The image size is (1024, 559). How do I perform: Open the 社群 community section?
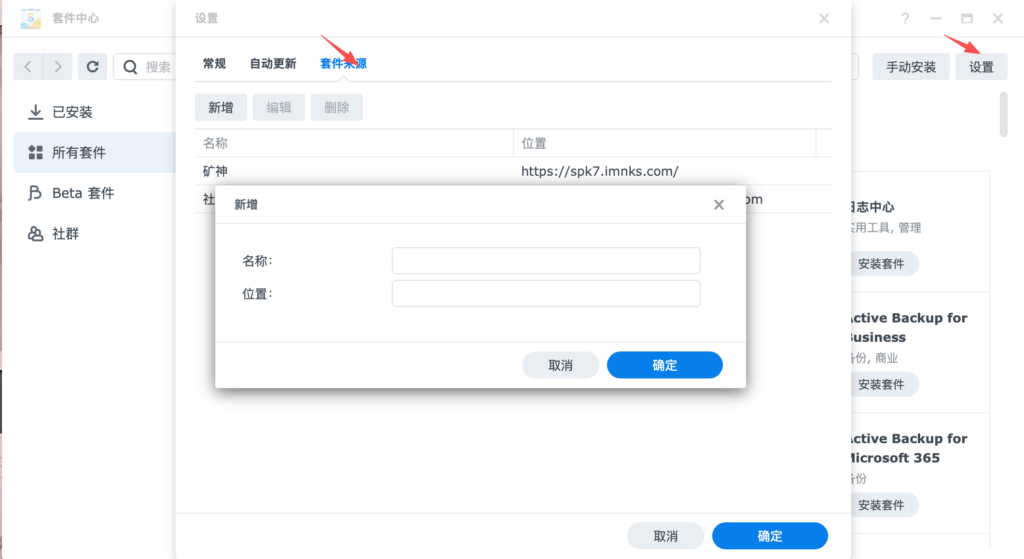[65, 233]
